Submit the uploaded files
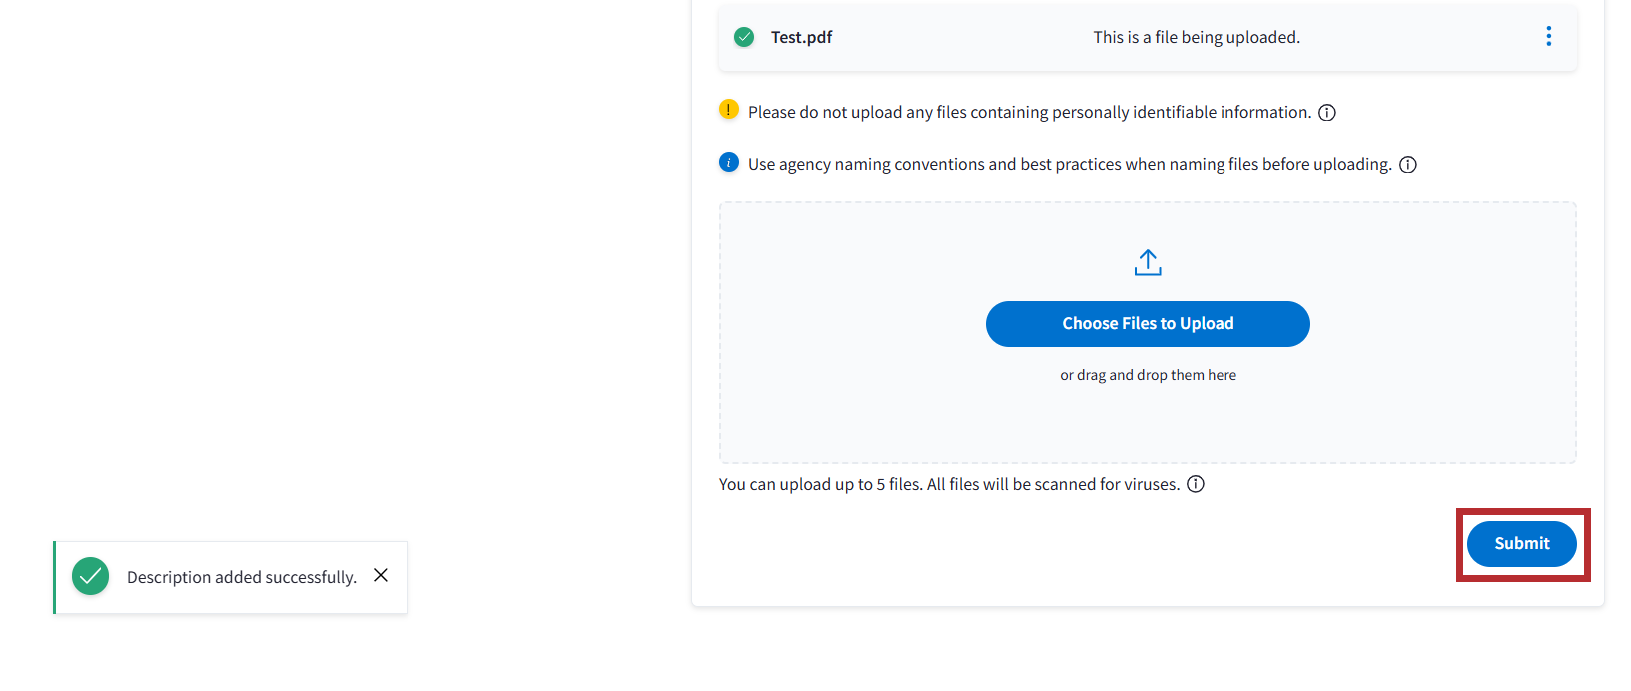The width and height of the screenshot is (1631, 691). [1521, 544]
